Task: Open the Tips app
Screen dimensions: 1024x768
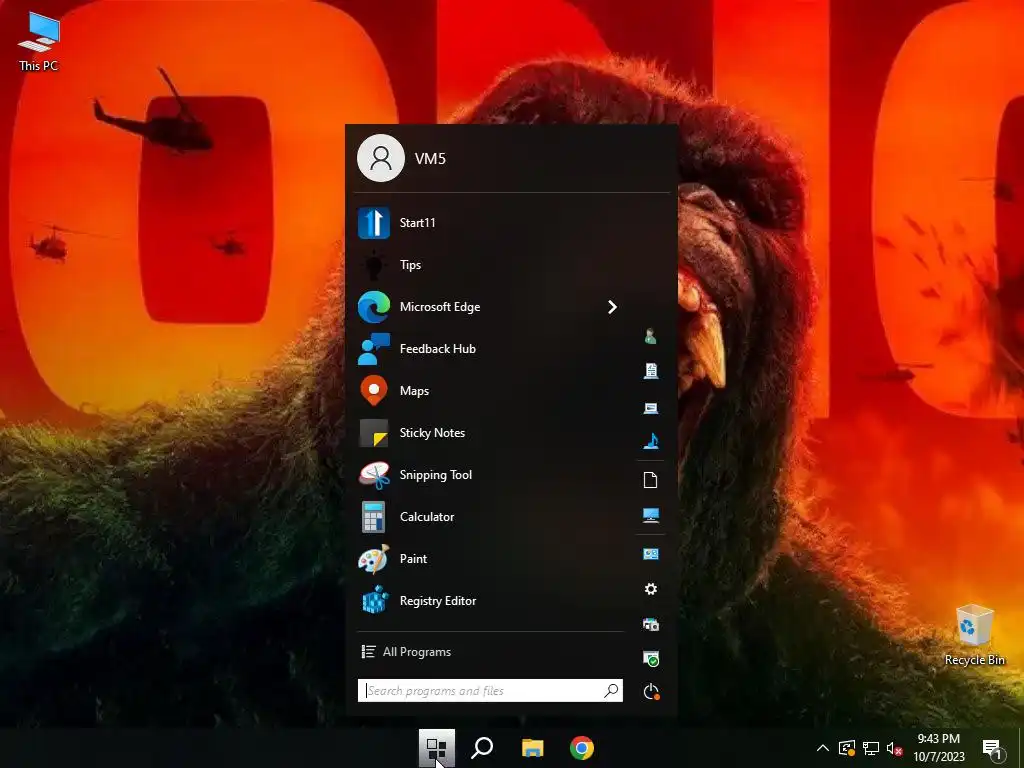Action: [x=490, y=264]
